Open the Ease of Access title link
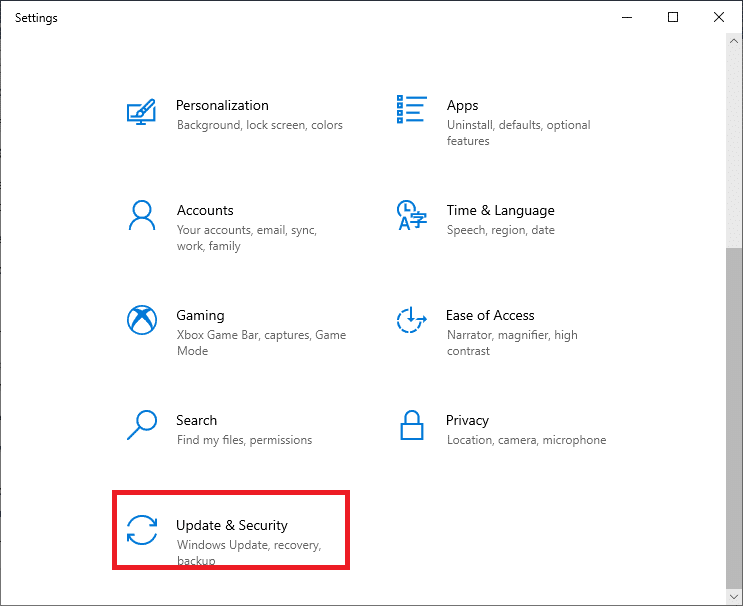This screenshot has width=743, height=606. tap(490, 315)
